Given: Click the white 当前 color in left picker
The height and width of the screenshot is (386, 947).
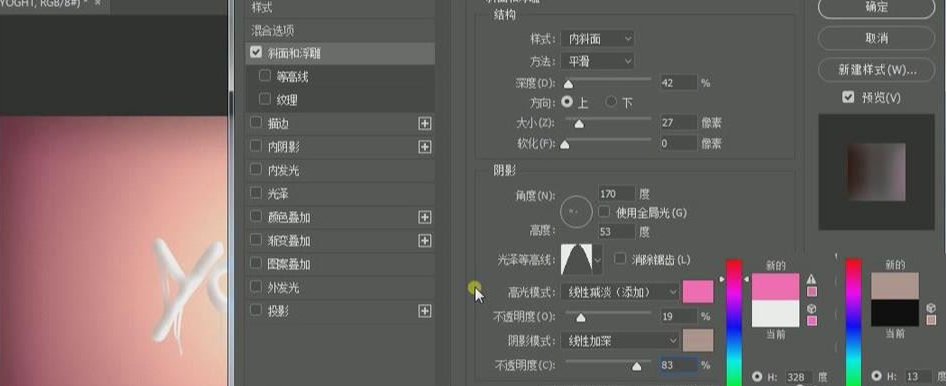Looking at the screenshot, I should coord(775,314).
